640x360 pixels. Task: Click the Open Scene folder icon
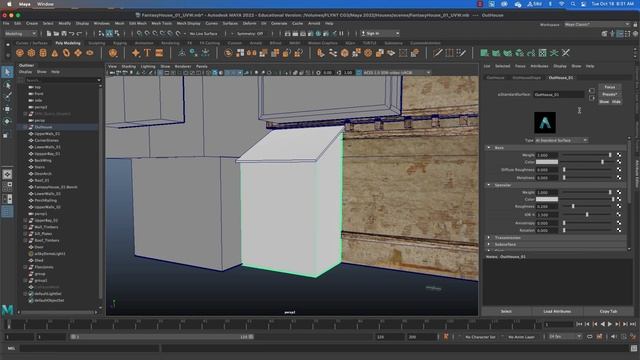click(x=56, y=33)
